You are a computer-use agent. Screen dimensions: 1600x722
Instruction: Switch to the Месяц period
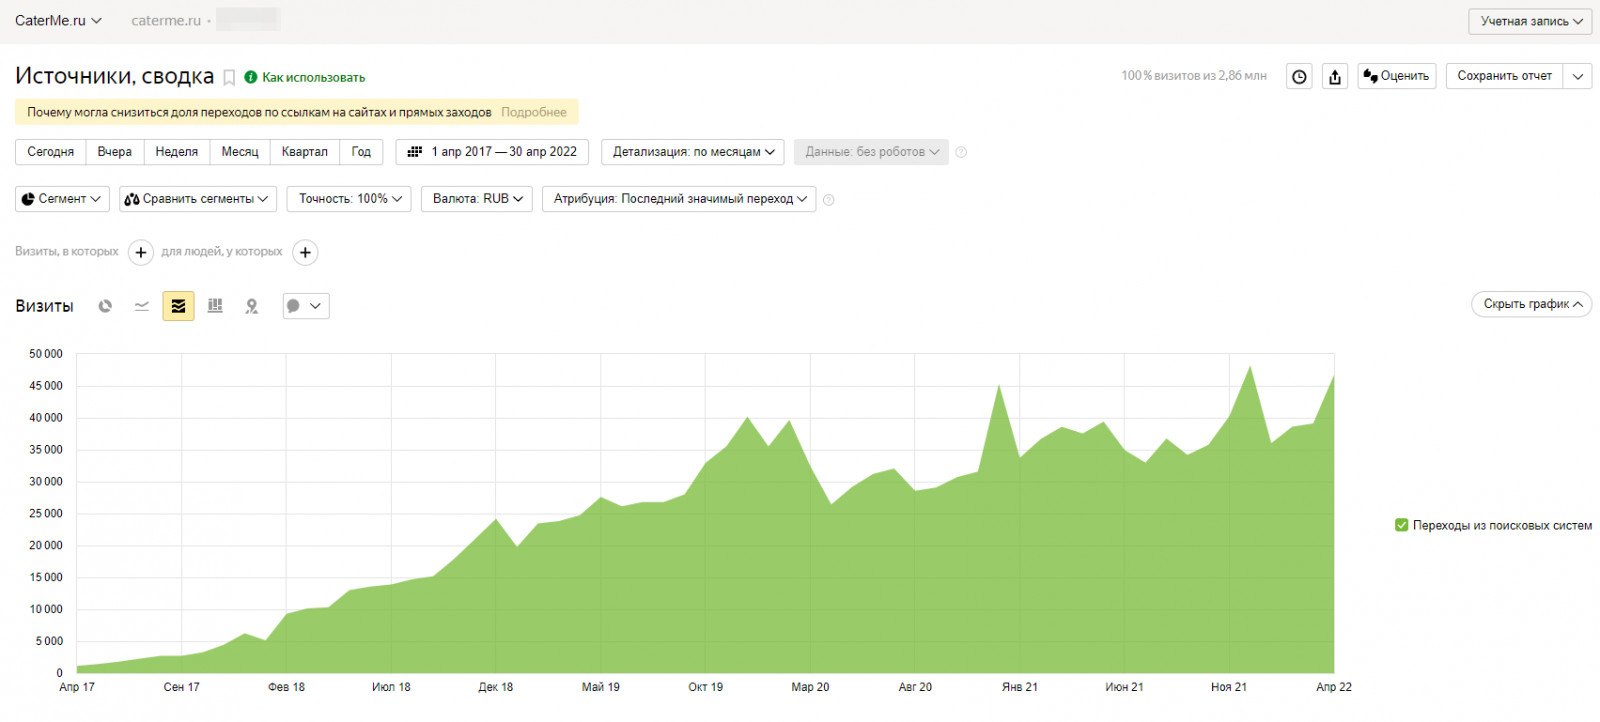coord(240,152)
